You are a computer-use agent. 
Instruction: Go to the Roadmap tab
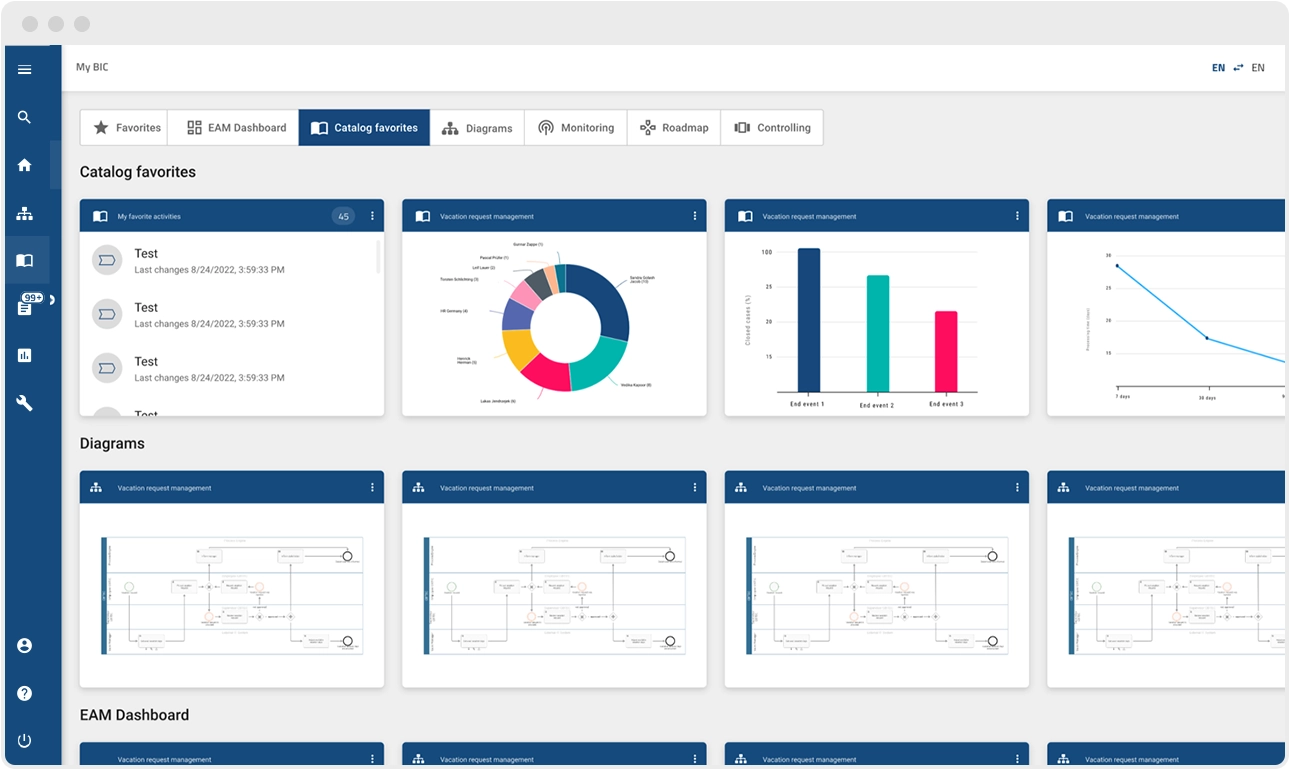point(674,128)
